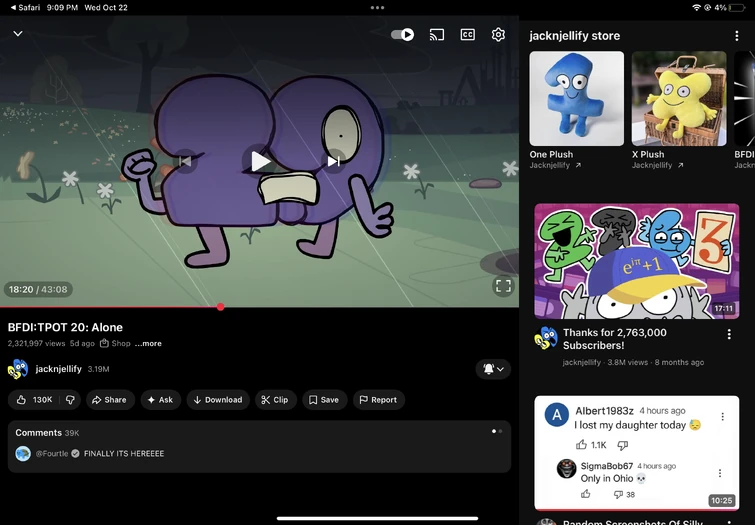Like the SigmaBob67 reply
This screenshot has height=525, width=755.
pos(586,494)
